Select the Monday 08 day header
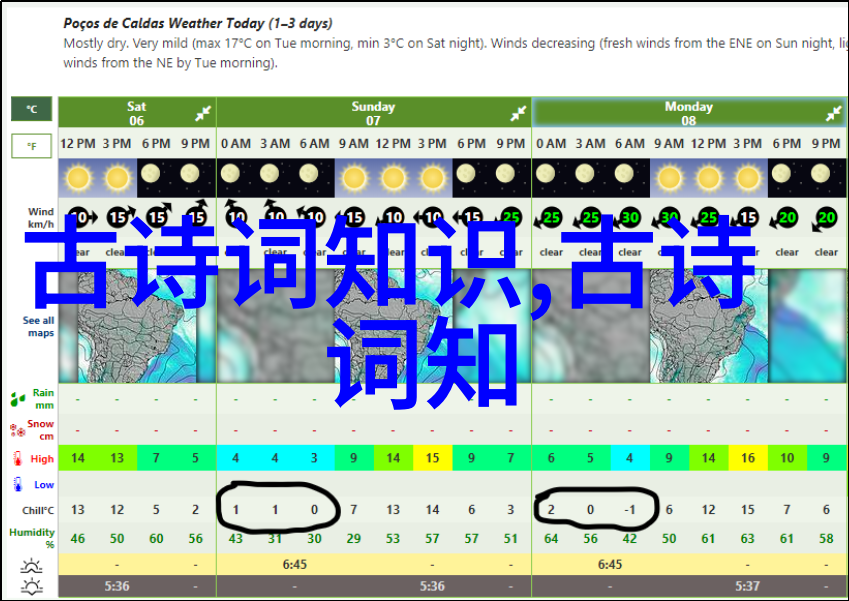 (x=689, y=113)
